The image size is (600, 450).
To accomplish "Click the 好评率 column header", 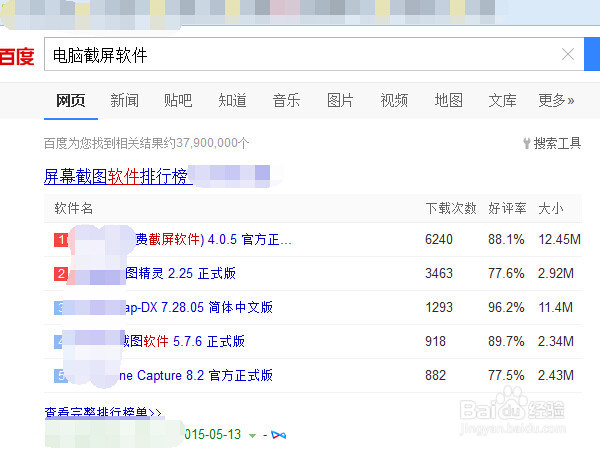I will 507,209.
